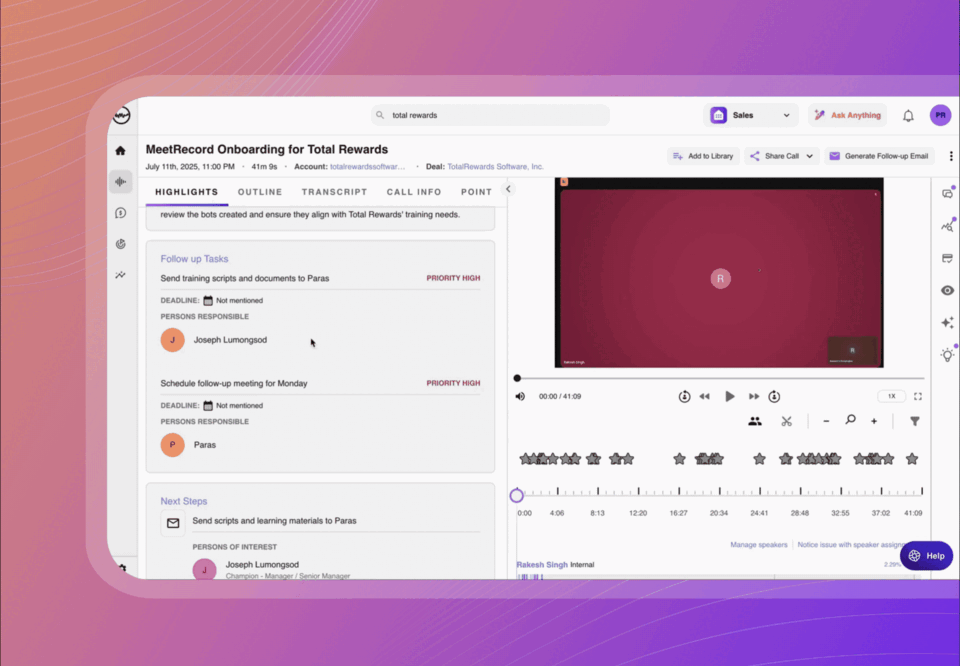960x666 pixels.
Task: Open the PR profile avatar
Action: pos(940,115)
